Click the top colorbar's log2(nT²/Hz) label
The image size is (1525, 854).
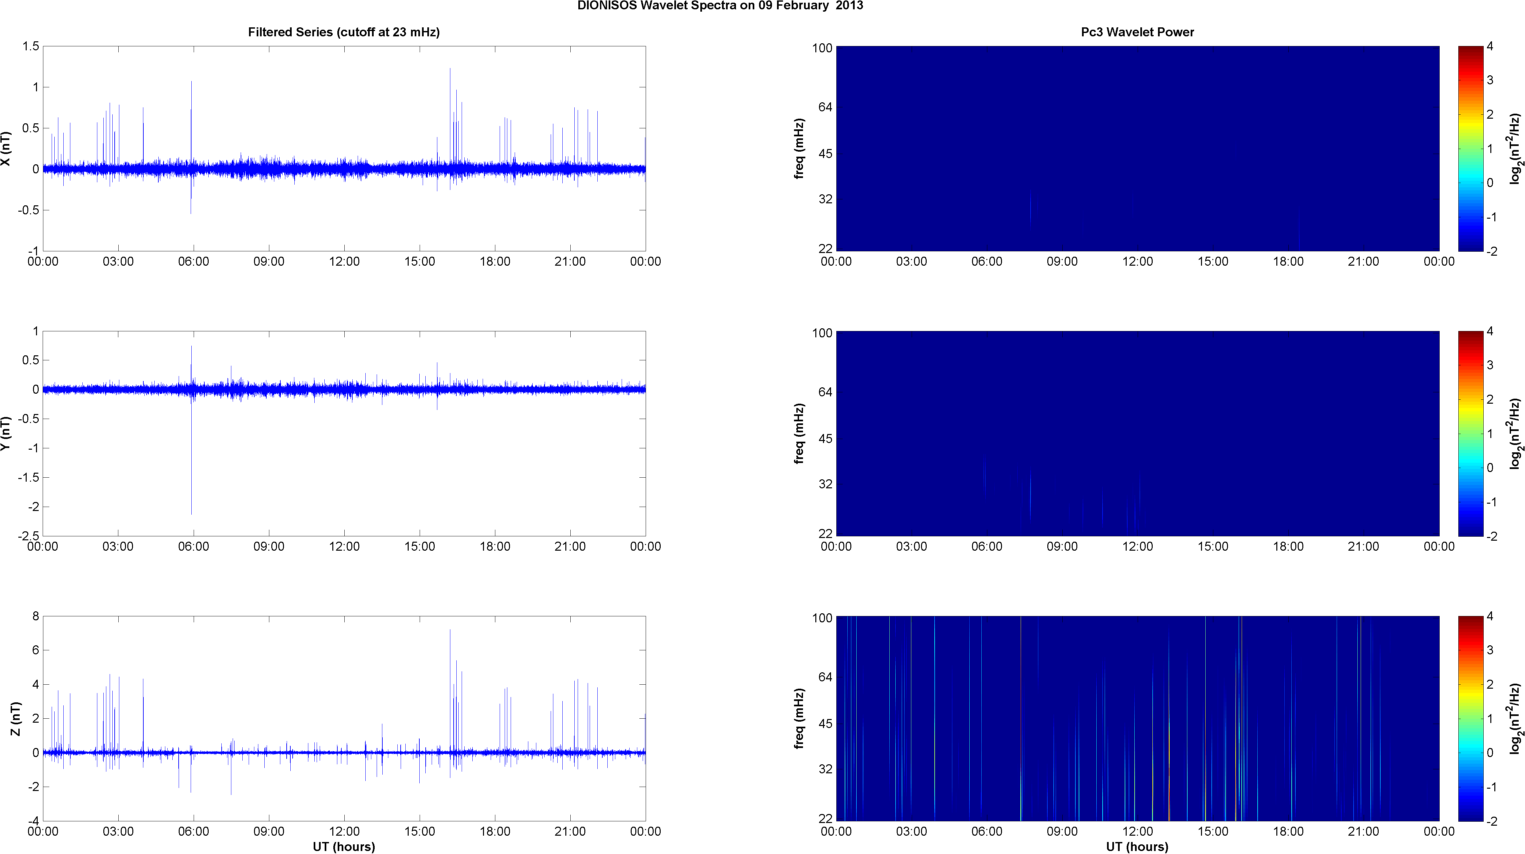1516,149
